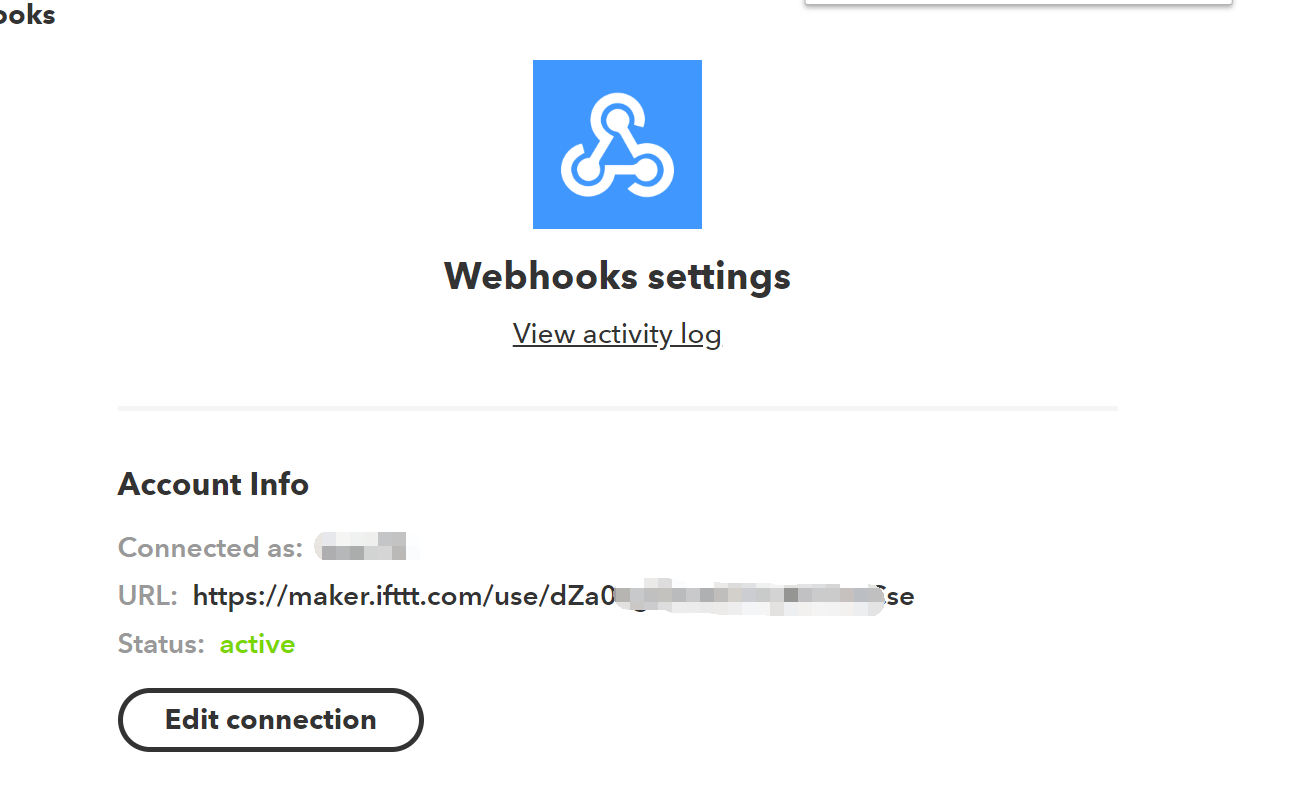Viewport: 1302px width, 804px height.
Task: Click the maker.ifttt.com URL text
Action: [x=553, y=597]
